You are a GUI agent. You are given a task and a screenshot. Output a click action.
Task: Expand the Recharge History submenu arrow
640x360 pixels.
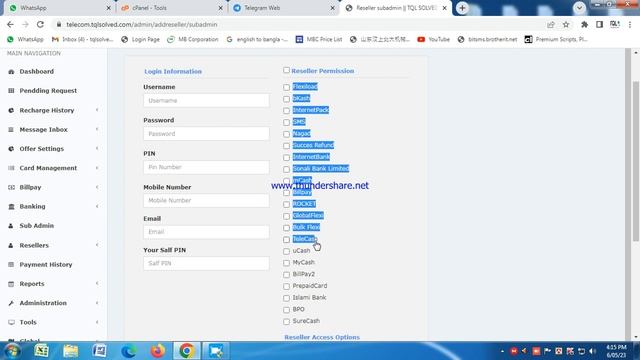pos(97,110)
